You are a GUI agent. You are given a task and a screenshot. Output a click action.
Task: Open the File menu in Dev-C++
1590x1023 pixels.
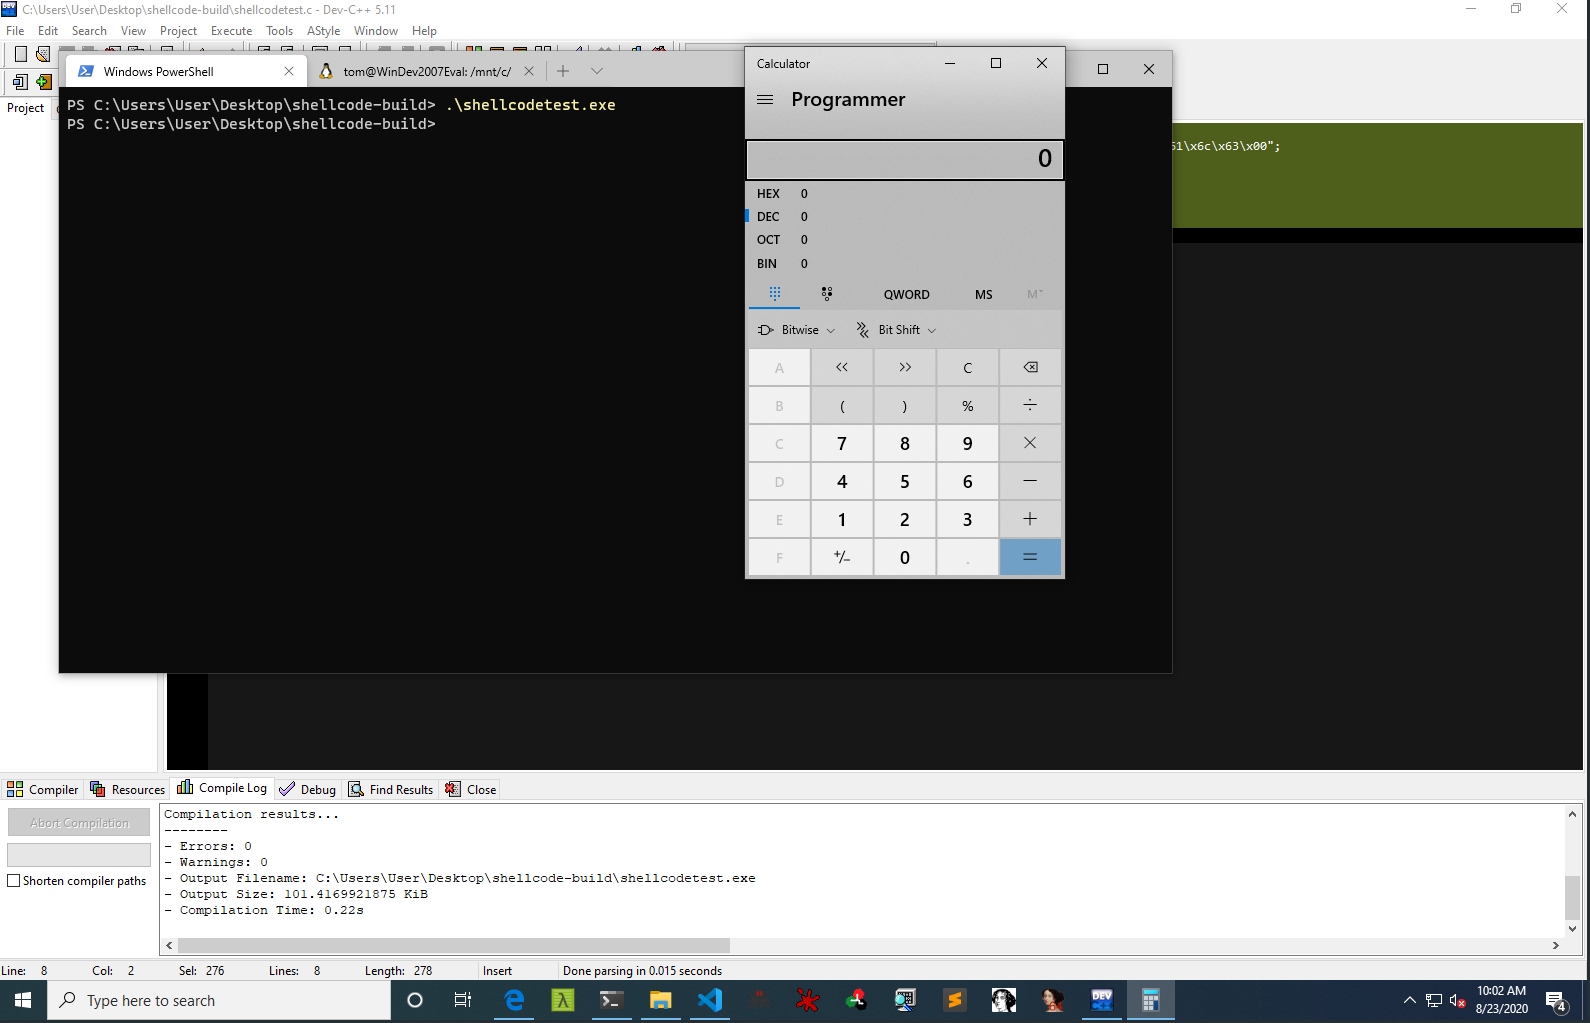point(15,31)
